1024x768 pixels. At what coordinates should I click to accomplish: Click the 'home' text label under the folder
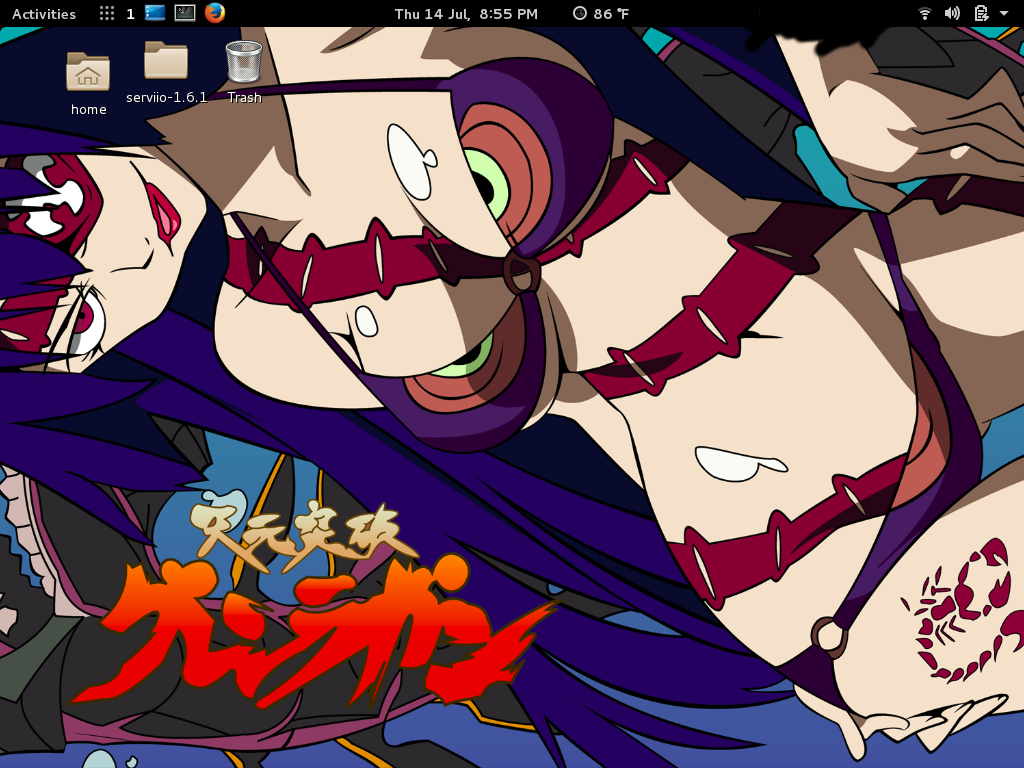click(x=88, y=109)
